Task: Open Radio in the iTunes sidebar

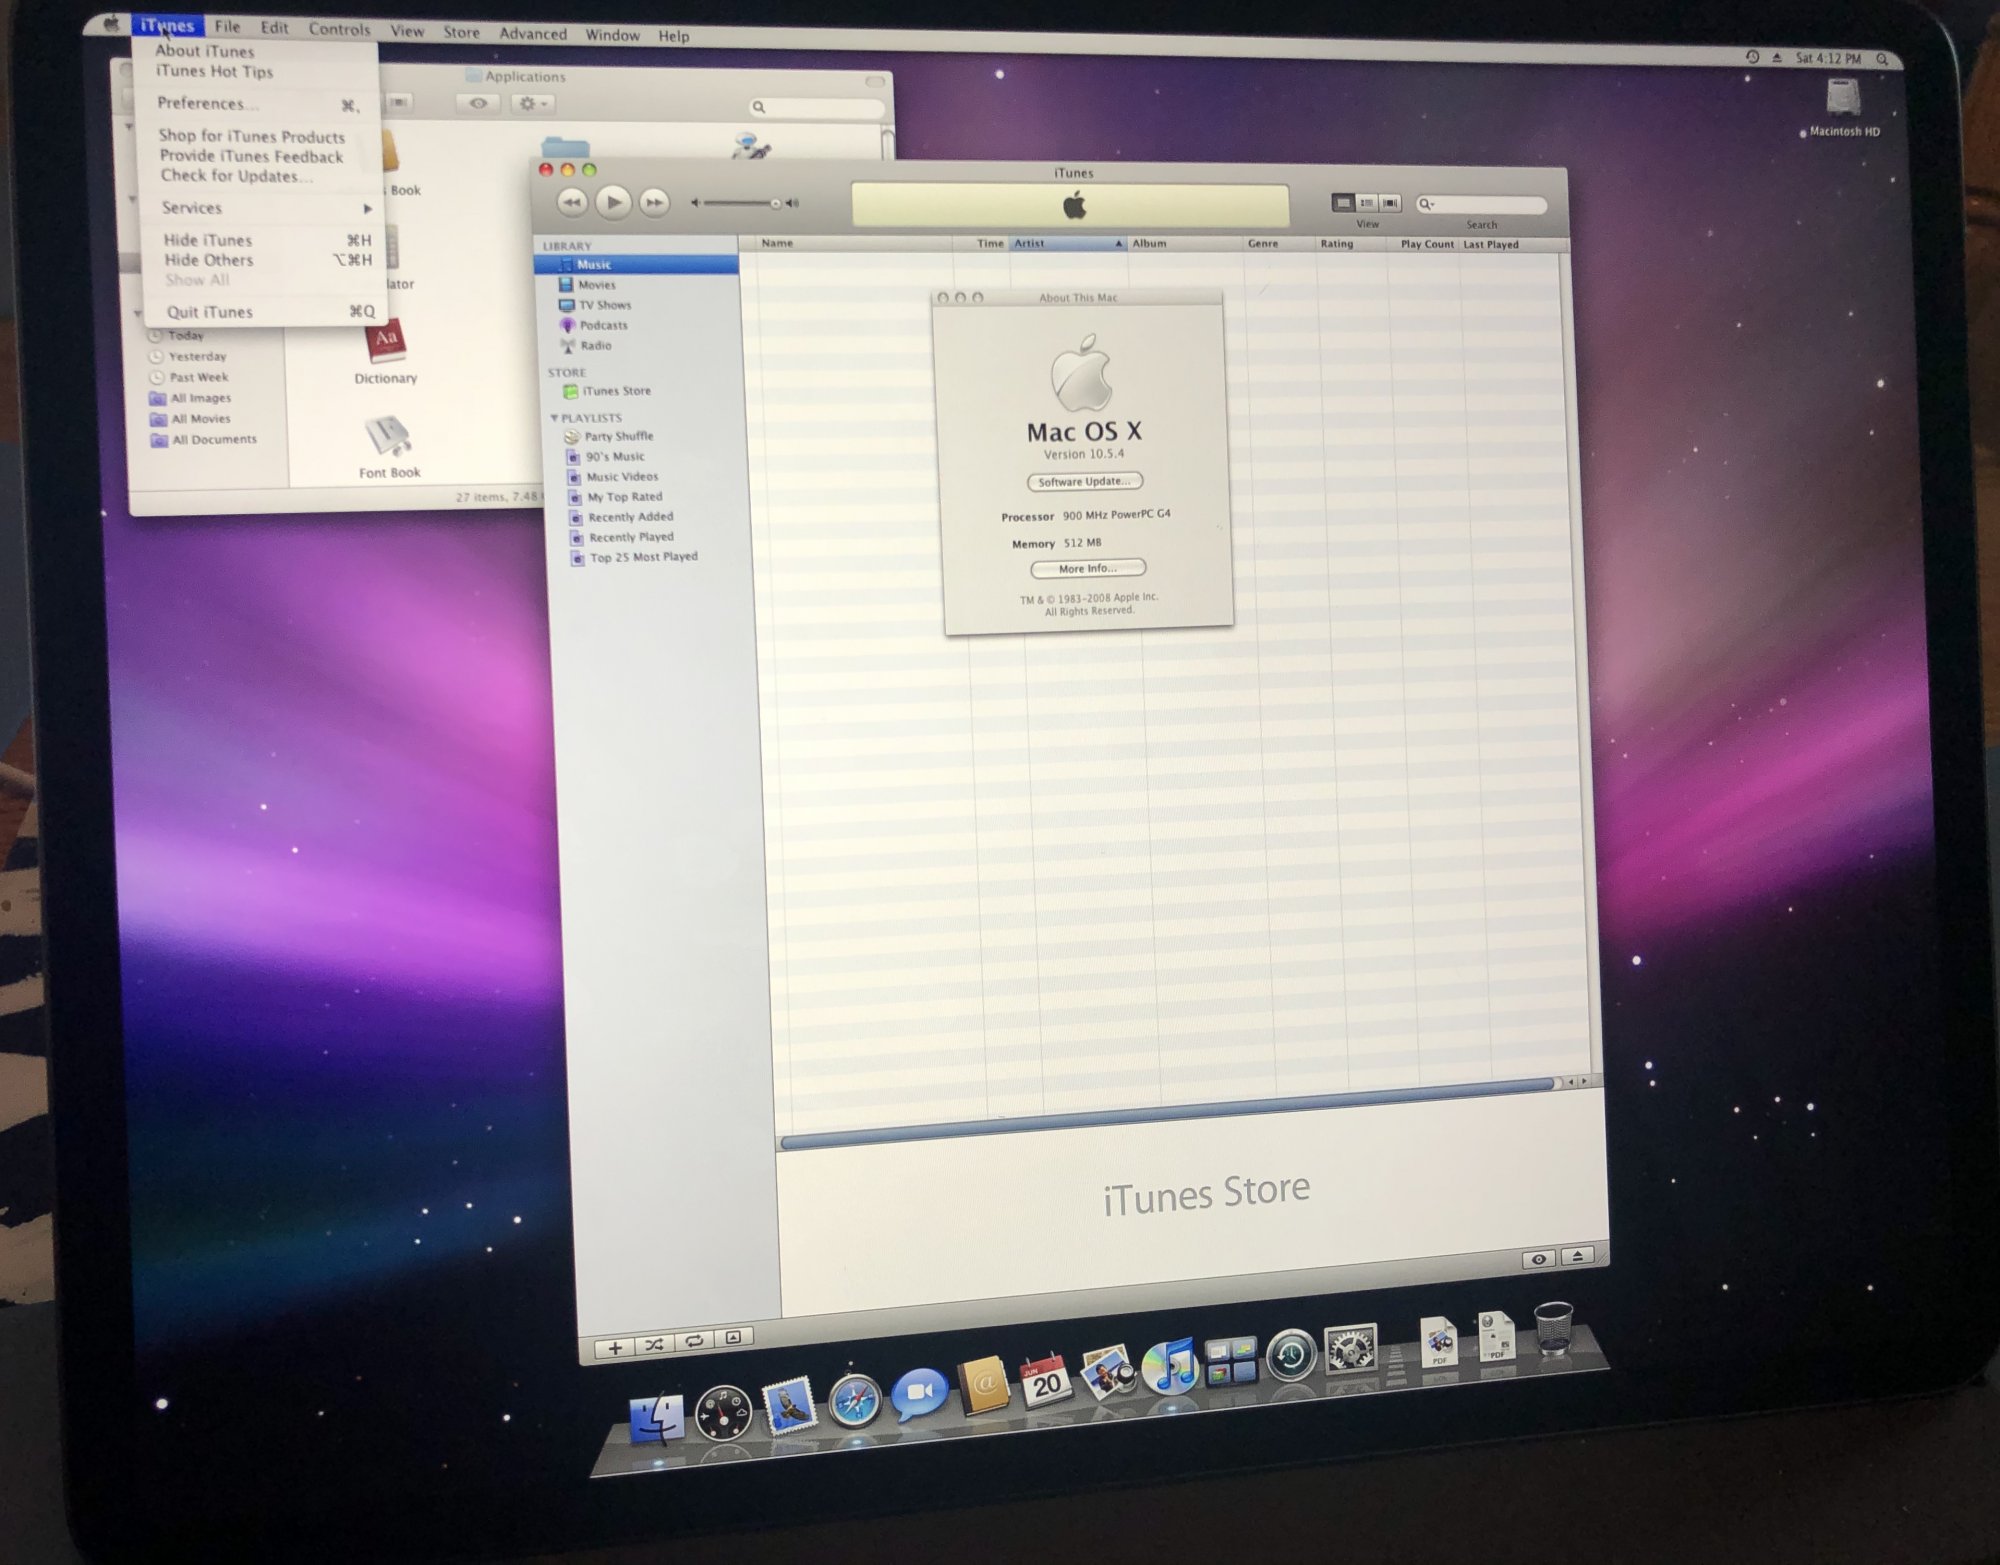Action: click(x=595, y=346)
